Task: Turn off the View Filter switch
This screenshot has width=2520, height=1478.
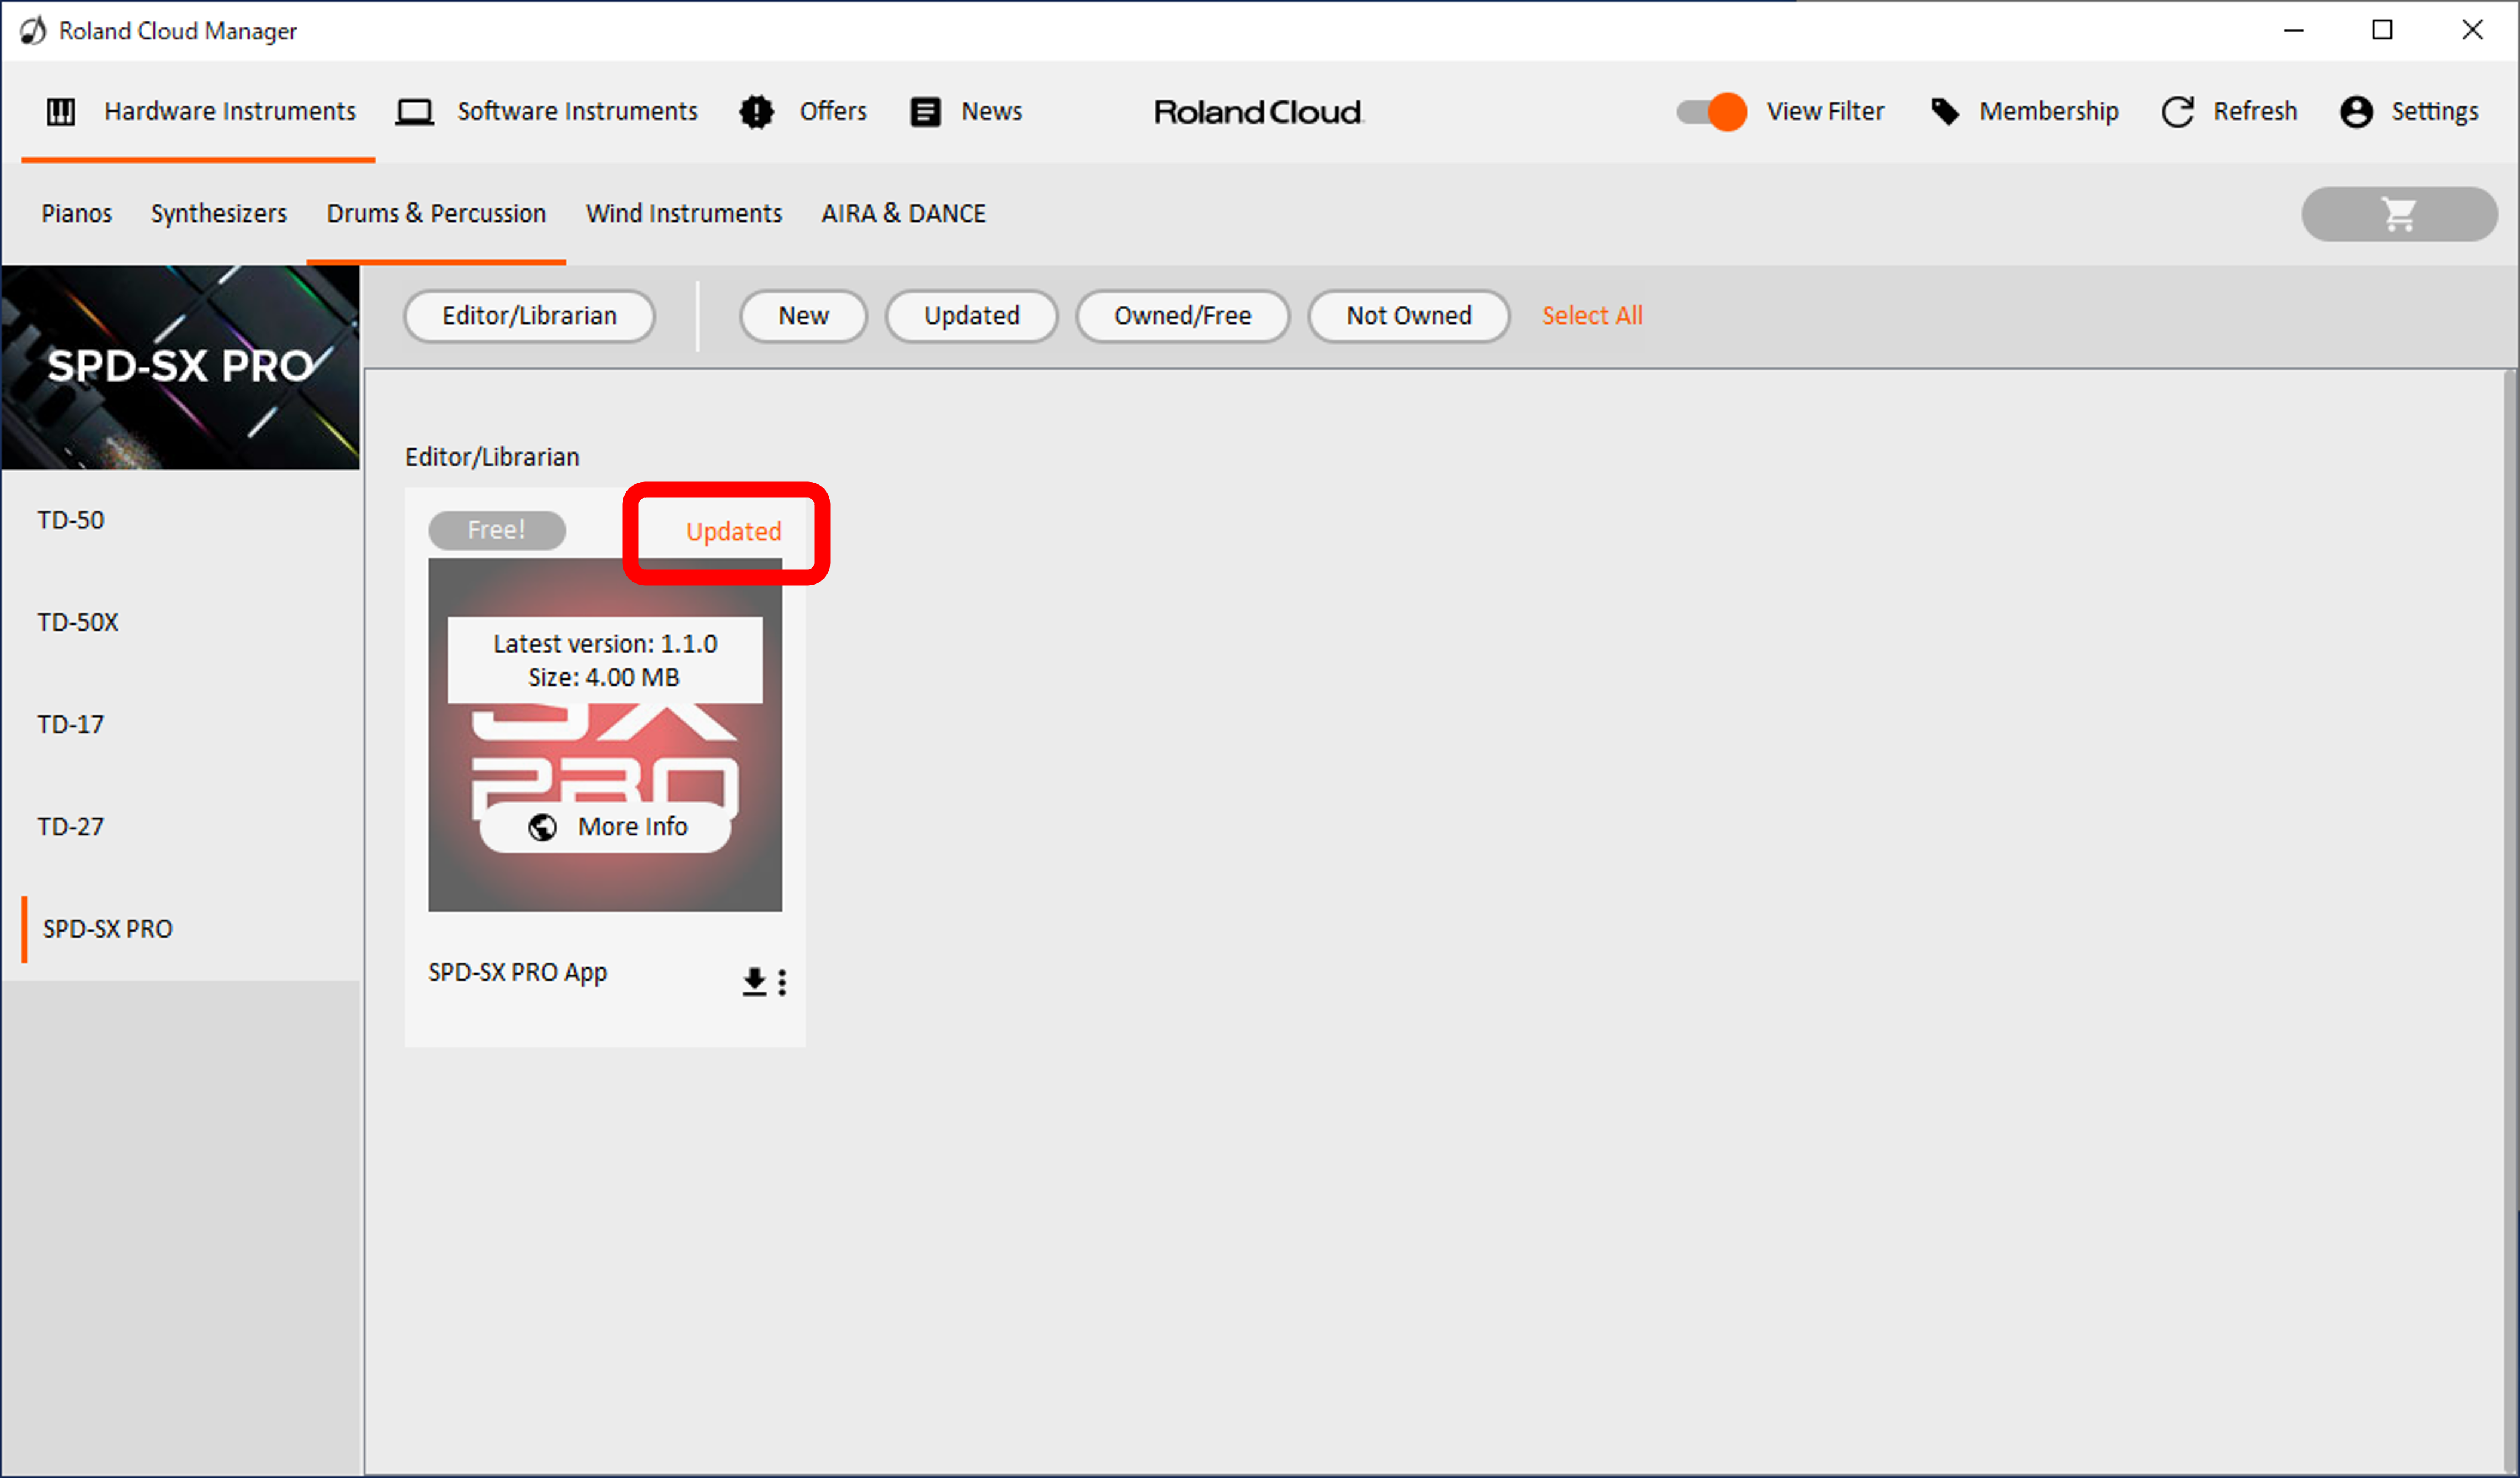Action: (x=1711, y=112)
